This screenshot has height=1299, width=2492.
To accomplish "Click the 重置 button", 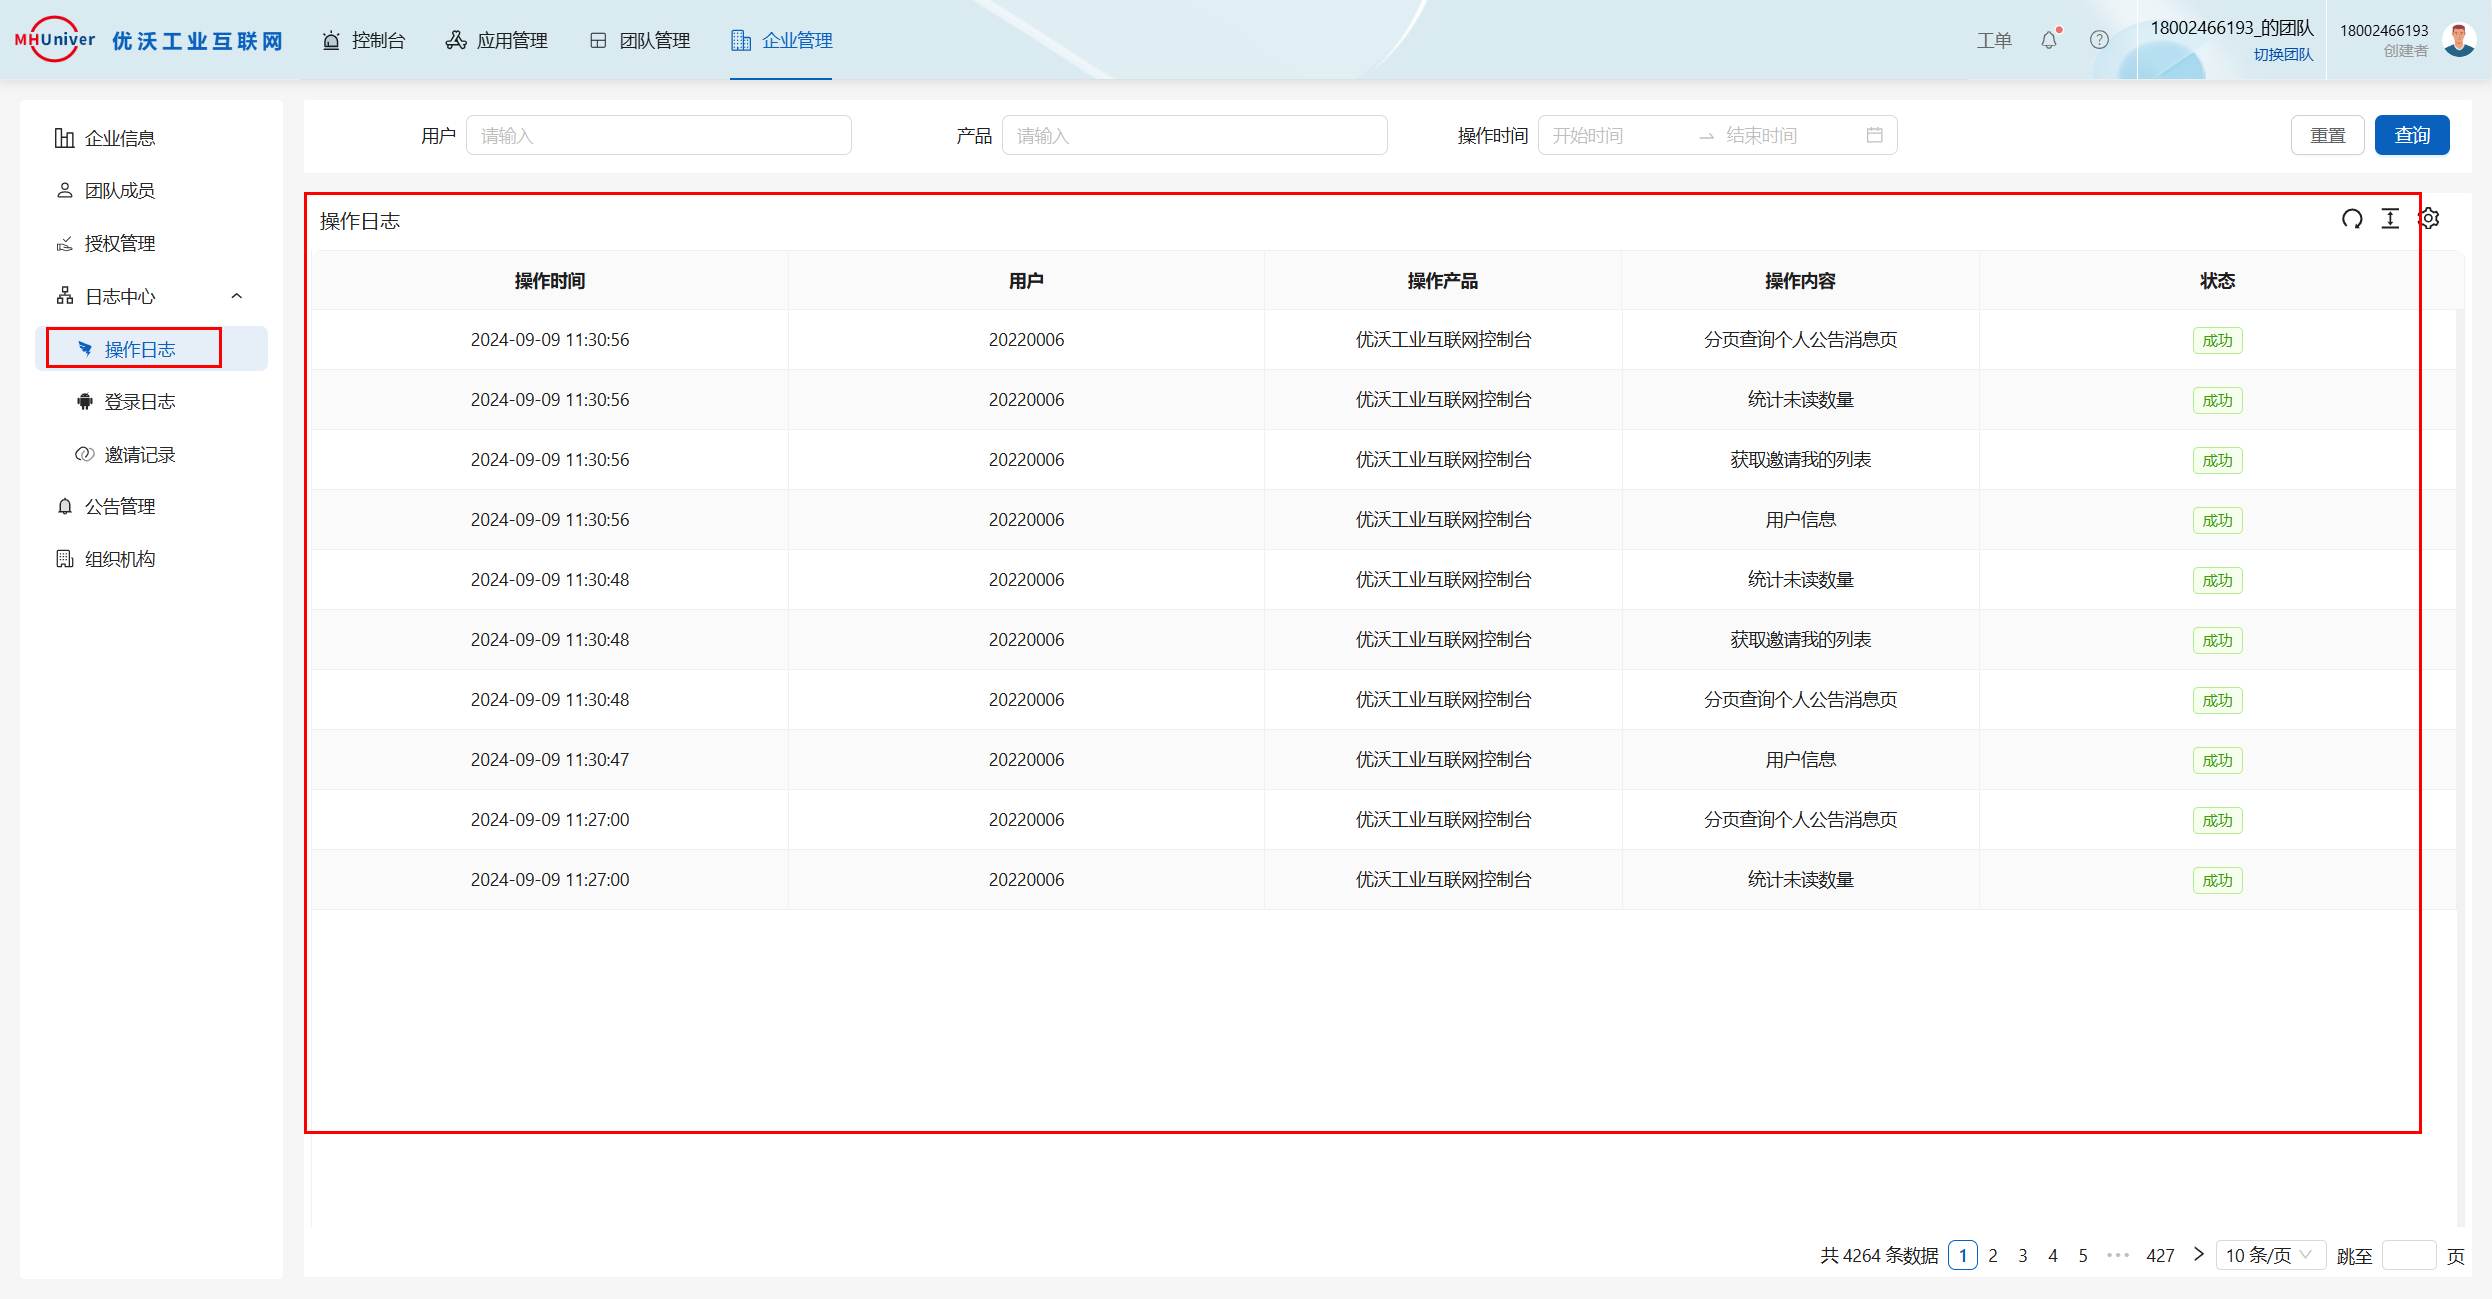I will [2327, 135].
